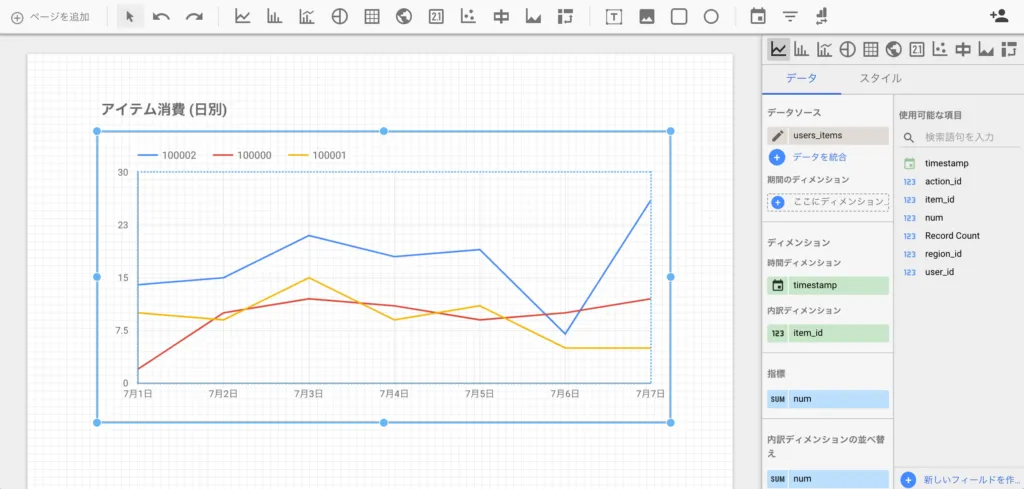Add a data control
This screenshot has height=489, width=1024.
tap(822, 17)
